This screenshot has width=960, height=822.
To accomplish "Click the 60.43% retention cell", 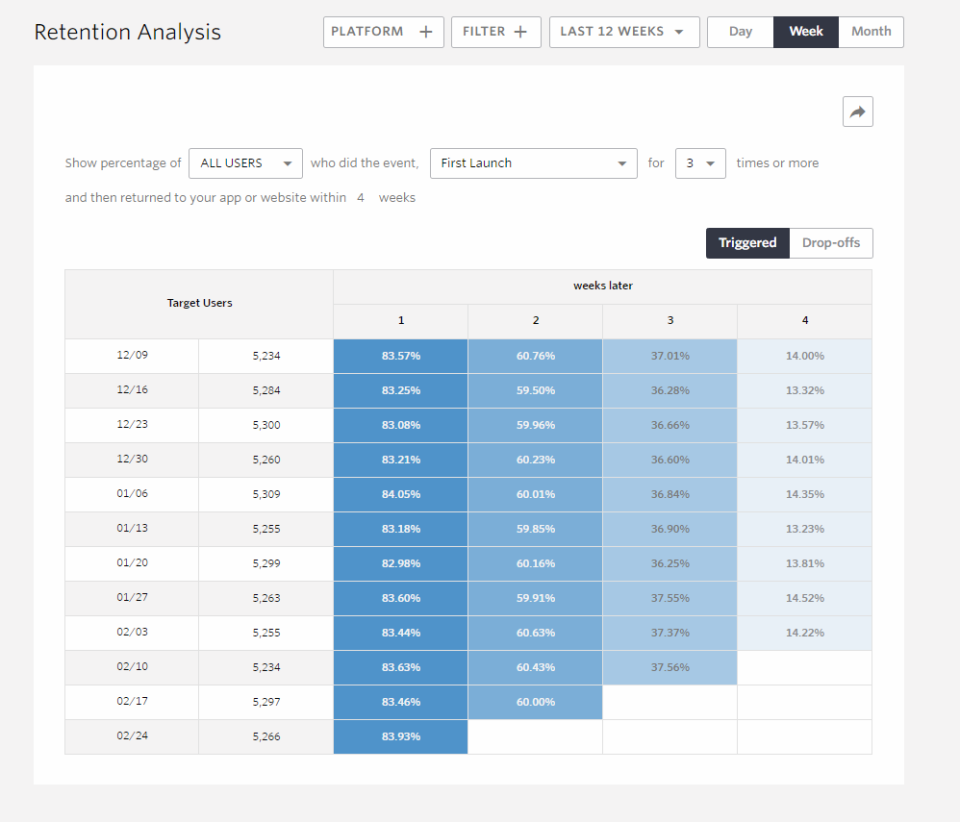I will click(x=535, y=667).
